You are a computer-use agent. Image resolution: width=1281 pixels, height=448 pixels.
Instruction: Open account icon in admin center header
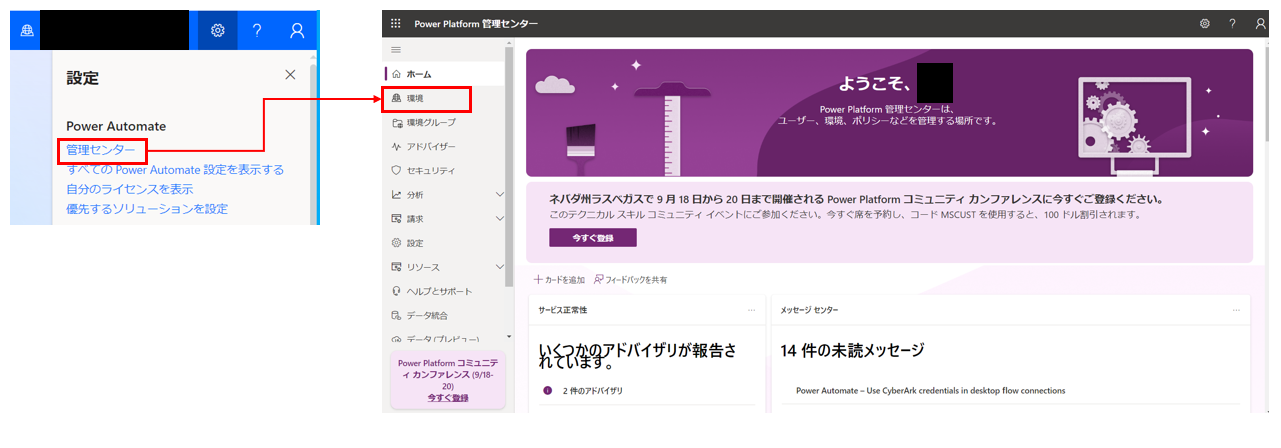[1260, 23]
